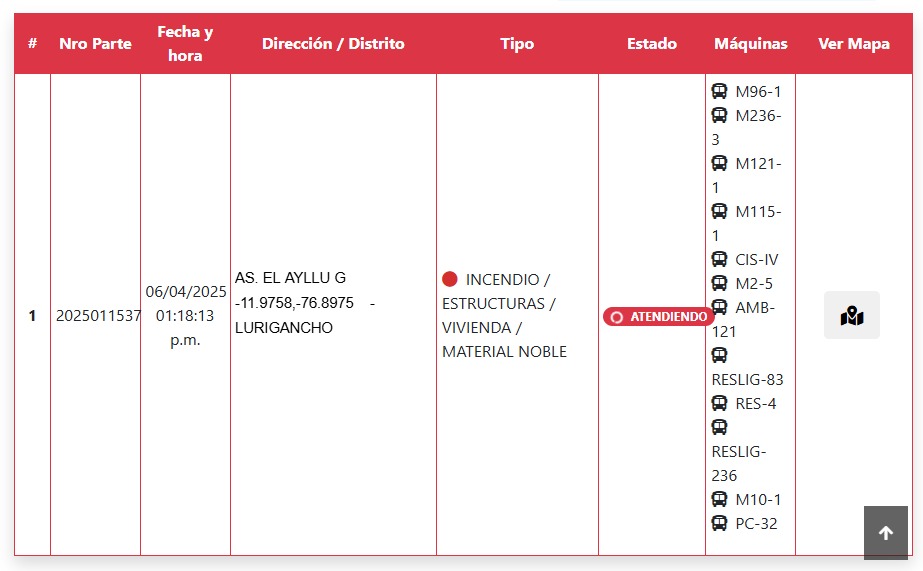Click the Dirección / Distrito column header
The image size is (923, 571).
(x=333, y=44)
